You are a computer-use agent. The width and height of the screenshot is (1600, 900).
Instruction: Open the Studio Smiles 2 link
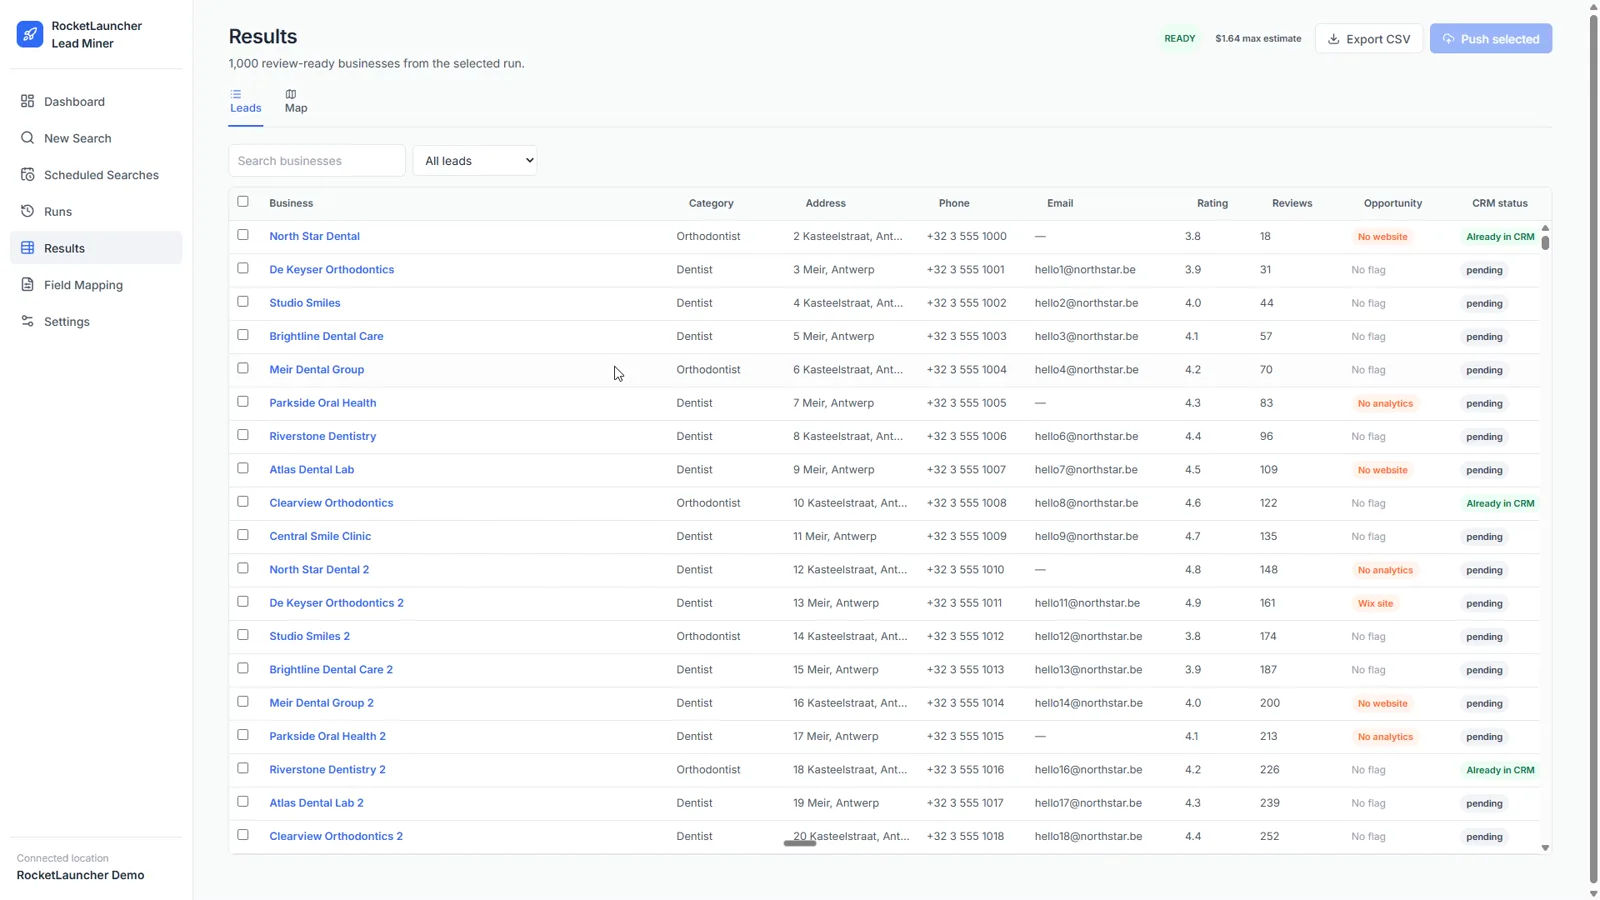[x=310, y=636]
